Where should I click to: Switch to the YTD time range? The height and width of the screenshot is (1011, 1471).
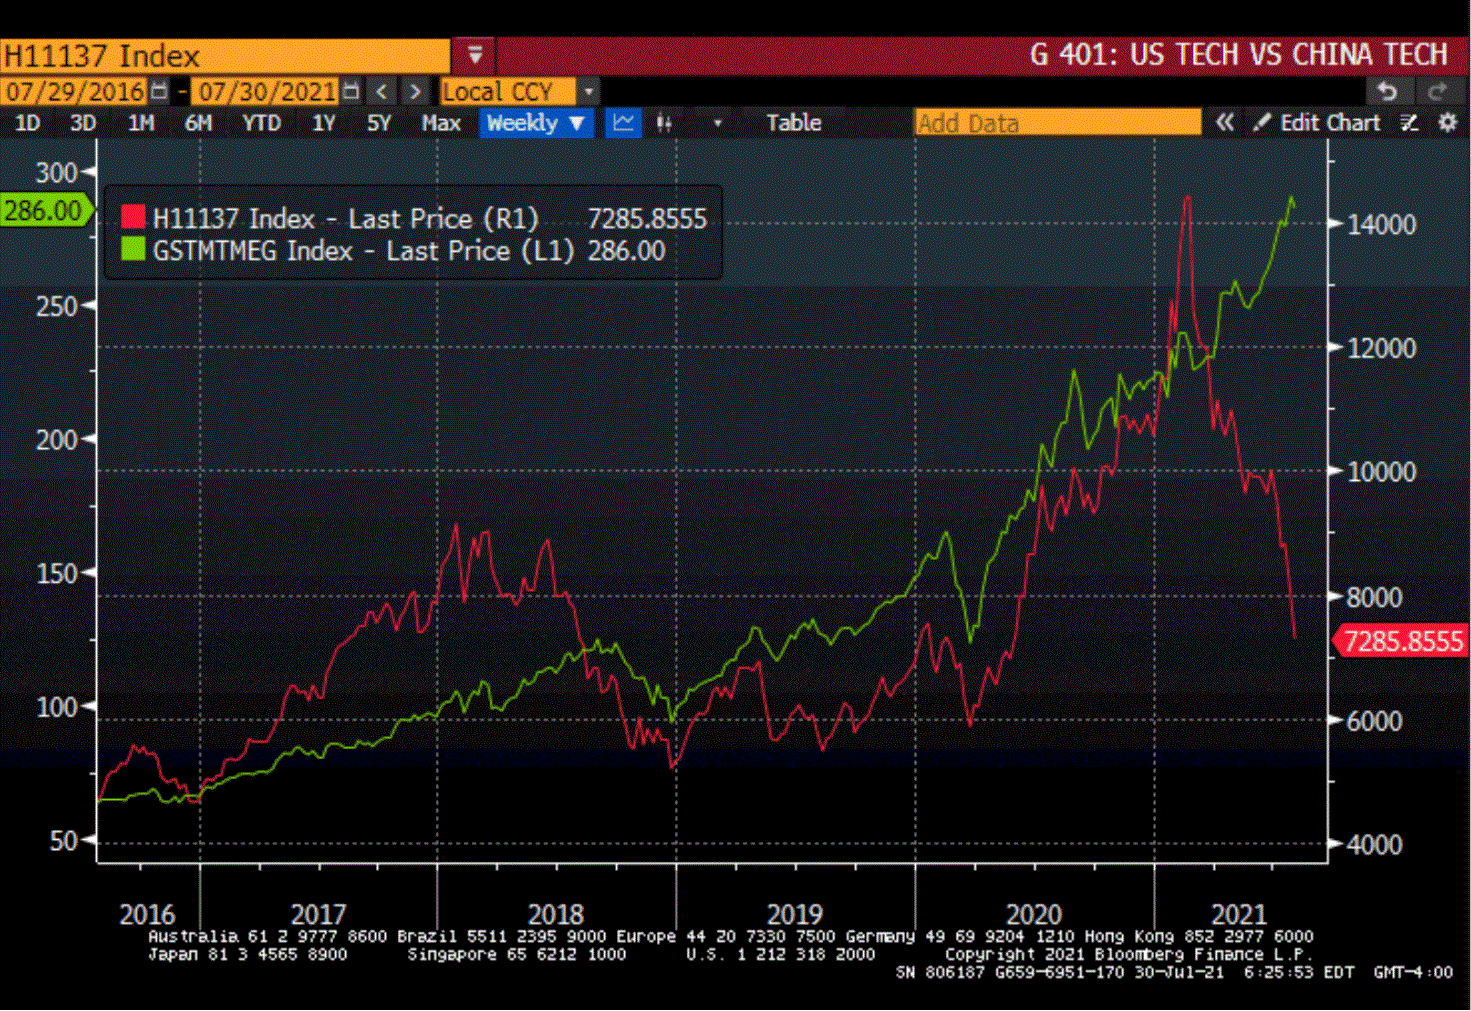tap(262, 123)
